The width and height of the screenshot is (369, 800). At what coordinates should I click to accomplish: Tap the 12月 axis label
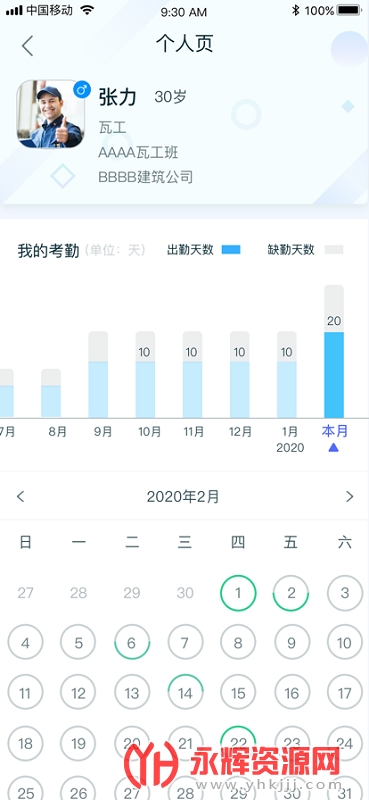240,432
